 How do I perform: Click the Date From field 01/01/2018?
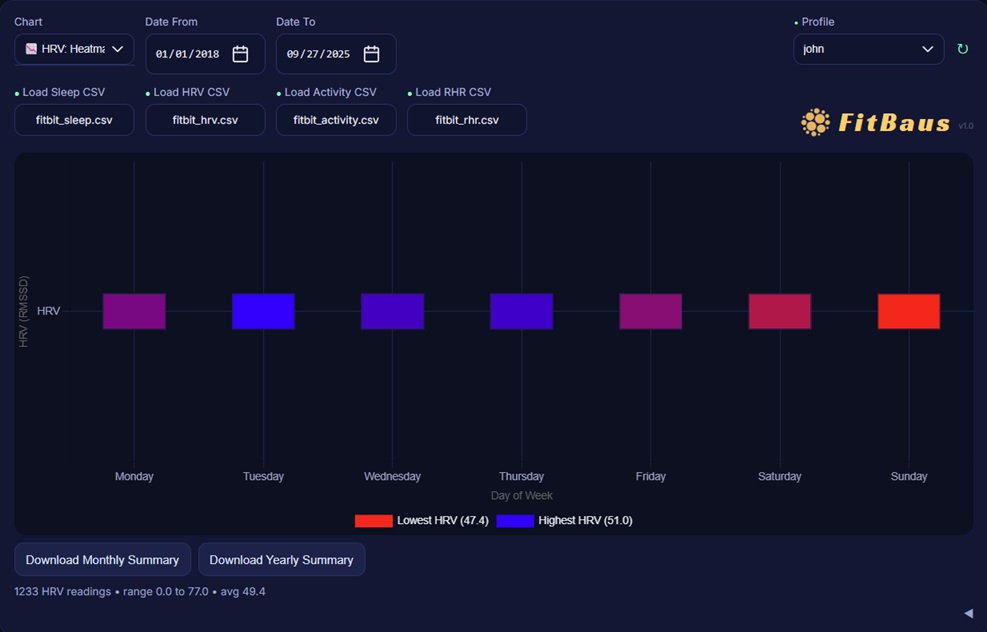click(x=188, y=54)
